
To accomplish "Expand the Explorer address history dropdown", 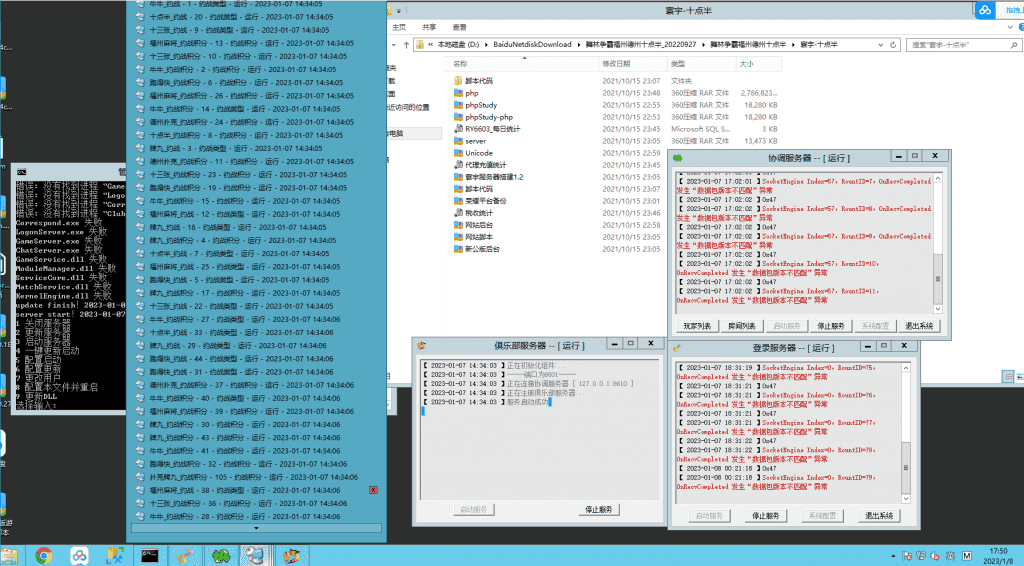I will [x=881, y=45].
